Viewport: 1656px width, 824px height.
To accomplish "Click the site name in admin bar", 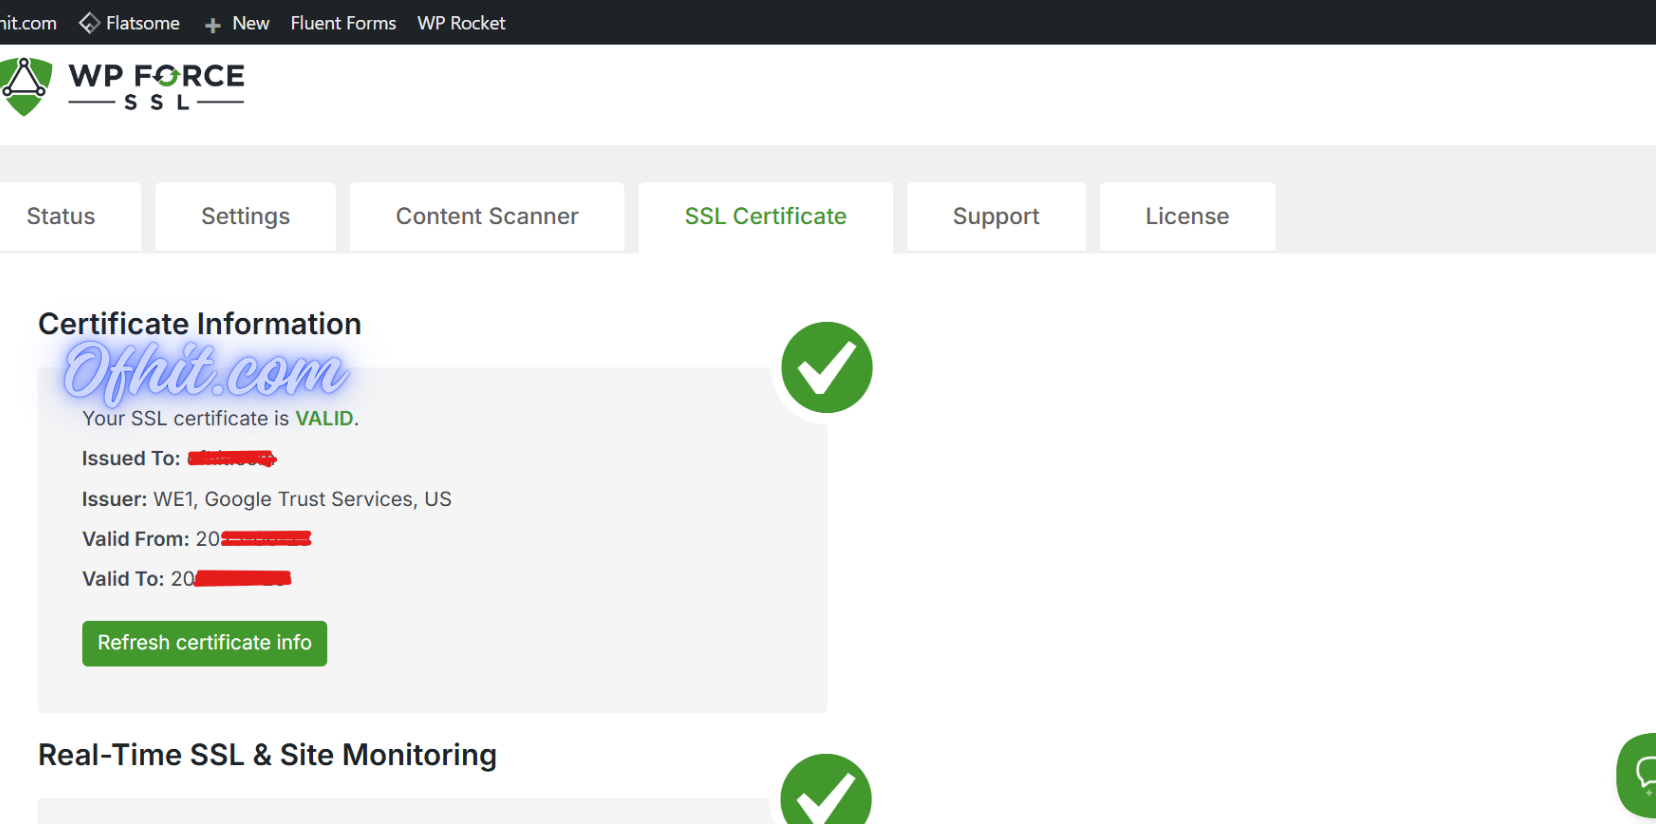I will point(28,23).
